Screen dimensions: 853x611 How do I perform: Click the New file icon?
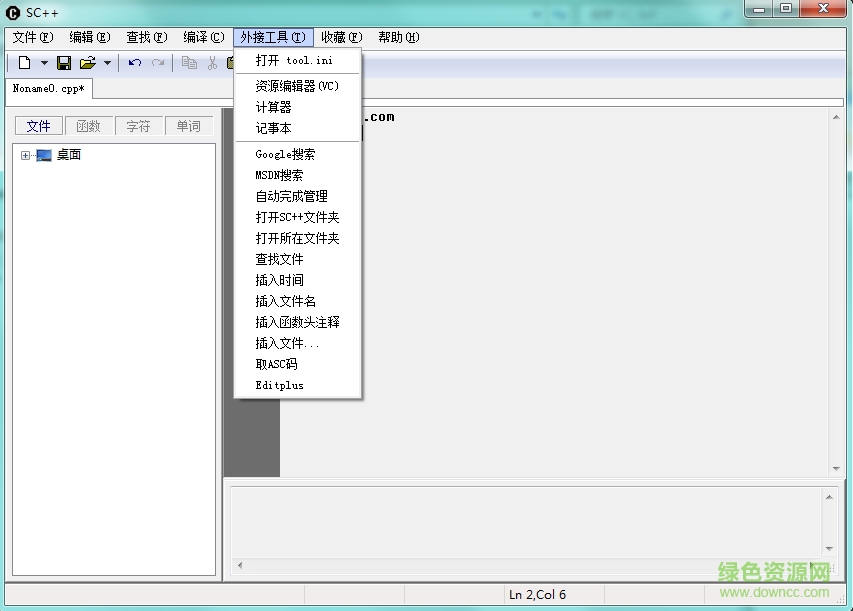[25, 62]
